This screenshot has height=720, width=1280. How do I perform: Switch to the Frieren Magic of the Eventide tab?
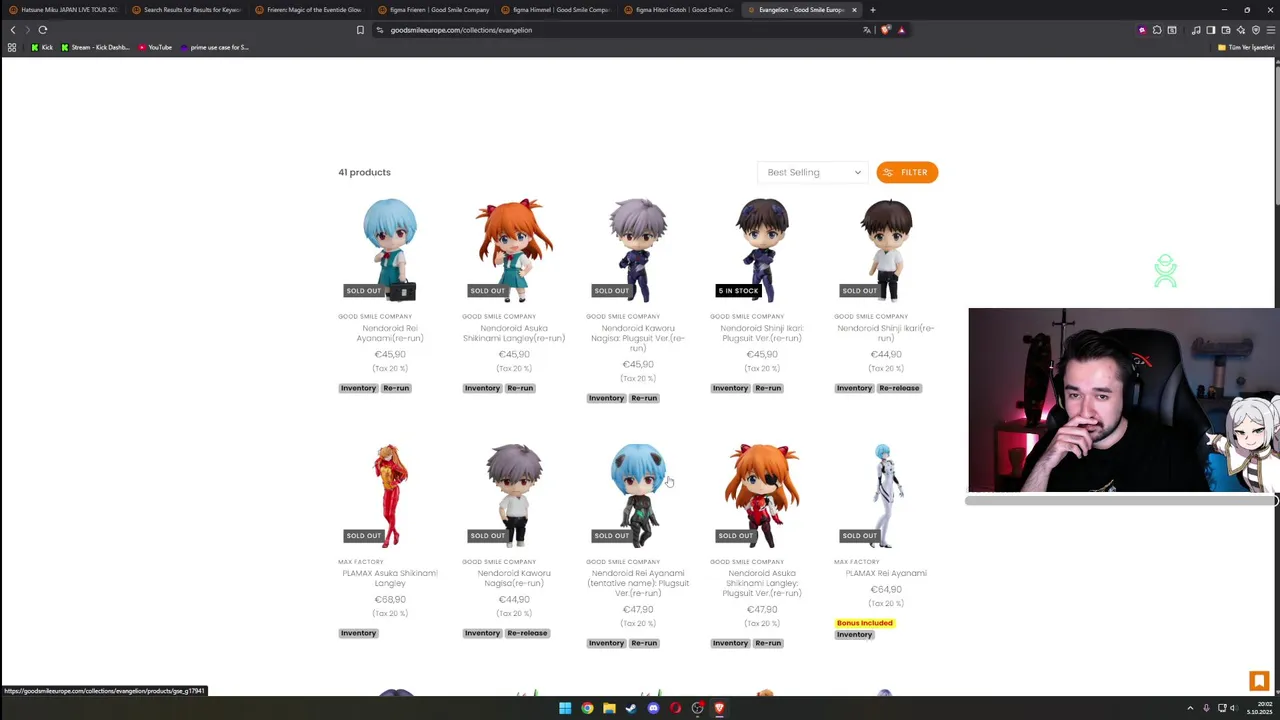tap(309, 10)
